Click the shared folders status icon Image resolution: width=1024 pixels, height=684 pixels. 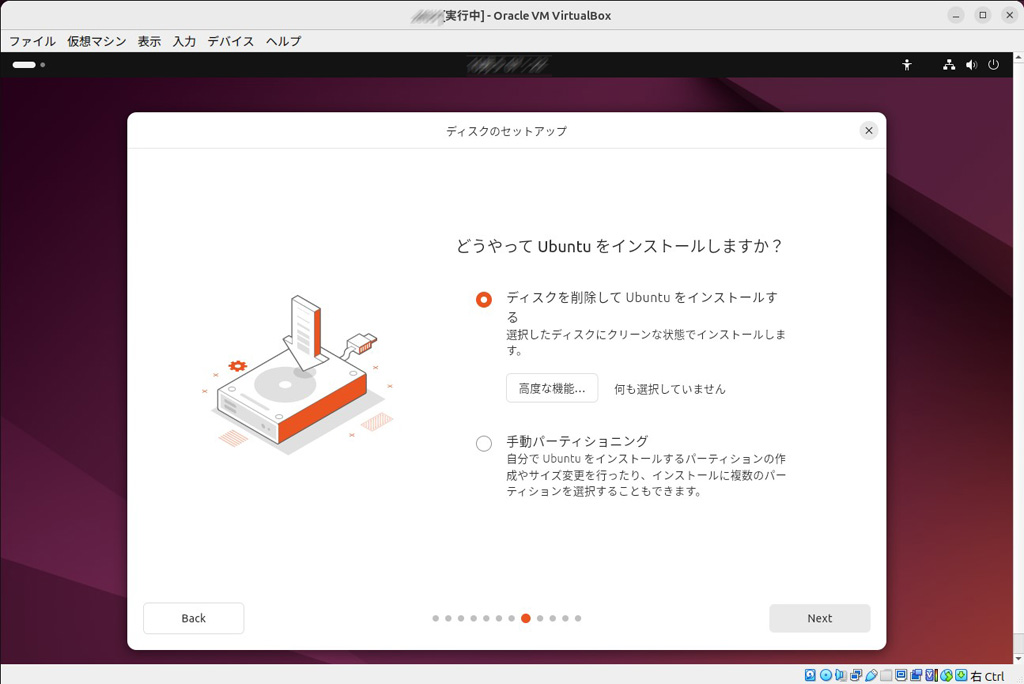click(x=886, y=675)
